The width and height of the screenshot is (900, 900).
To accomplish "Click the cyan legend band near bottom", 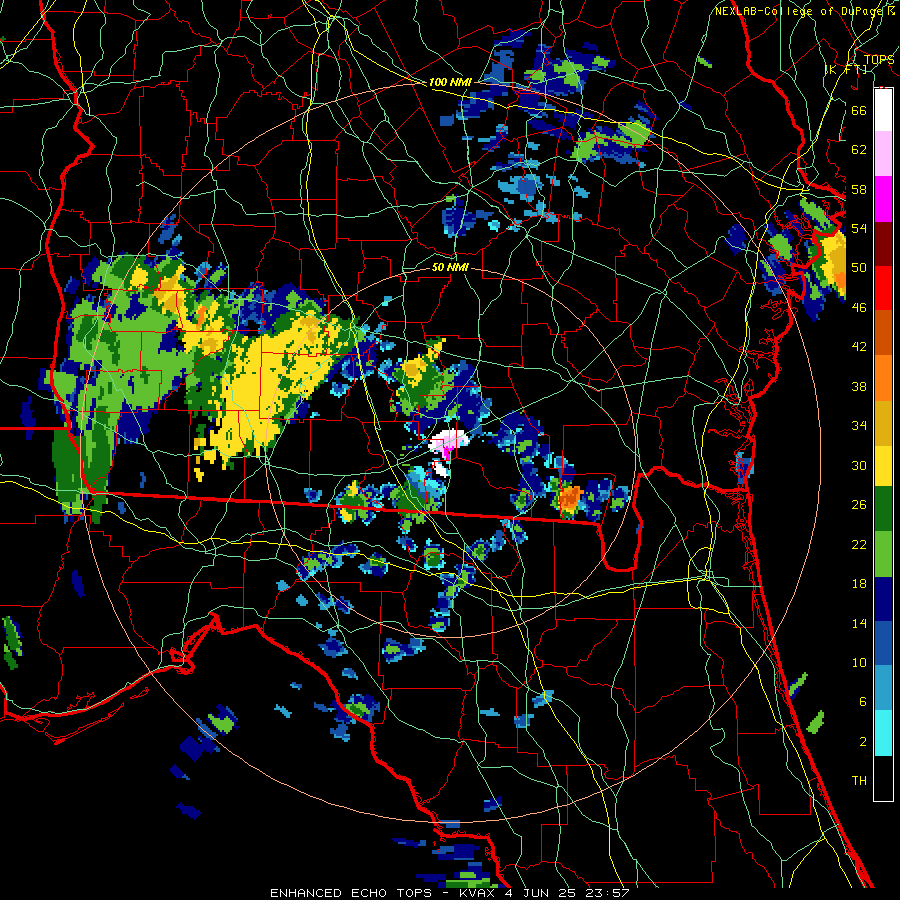I will pos(883,733).
